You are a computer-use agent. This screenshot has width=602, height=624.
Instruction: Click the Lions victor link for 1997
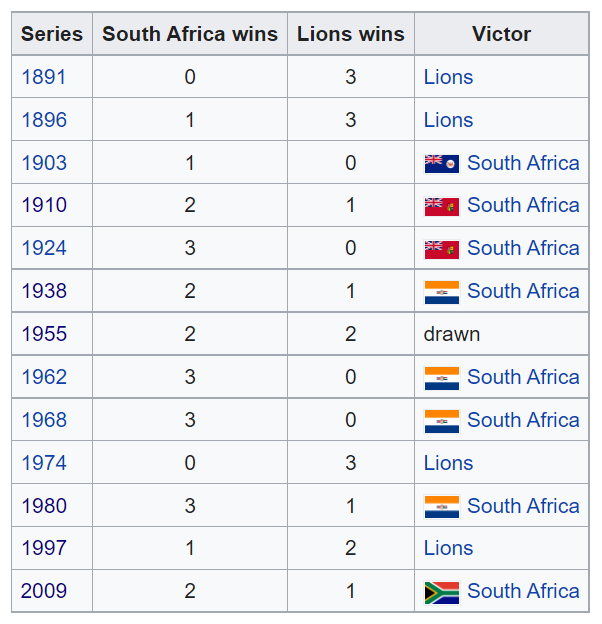coord(448,548)
